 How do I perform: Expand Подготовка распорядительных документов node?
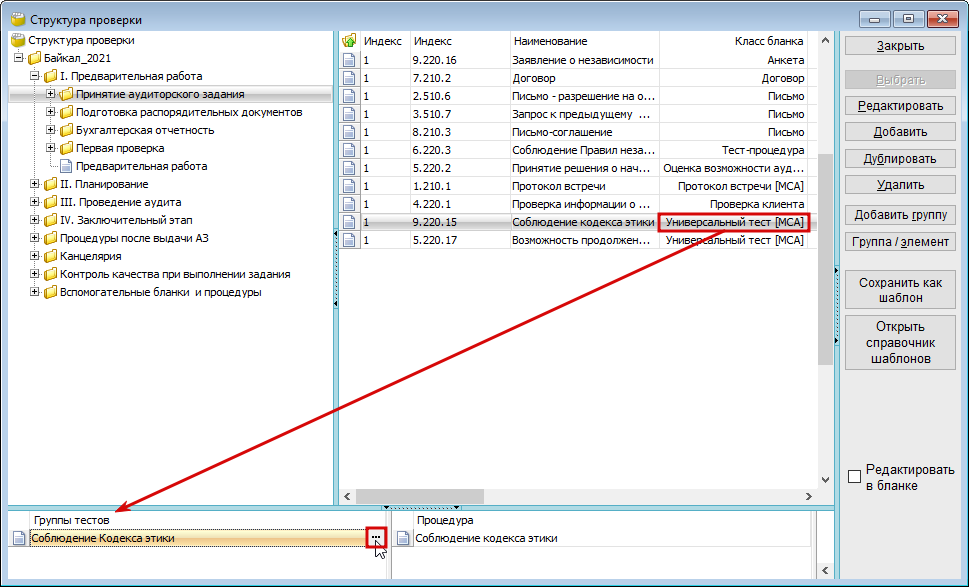point(51,112)
